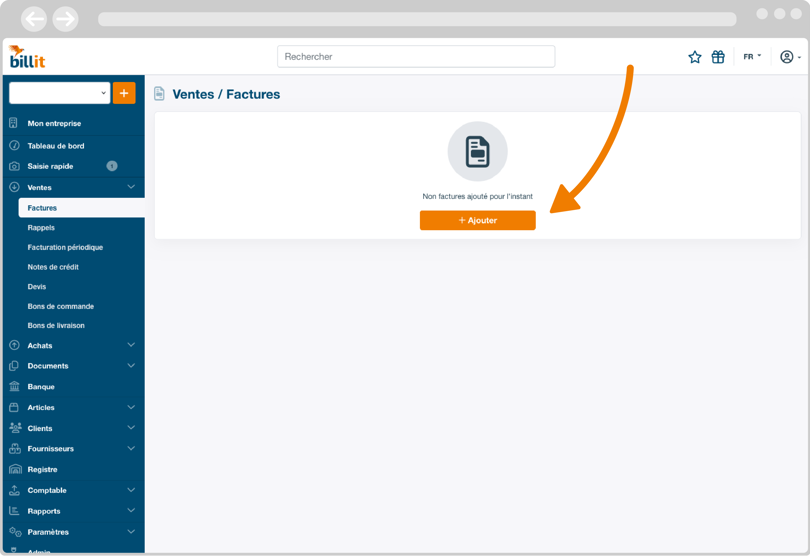This screenshot has width=810, height=556.
Task: Click the Registre icon in sidebar
Action: [x=14, y=469]
